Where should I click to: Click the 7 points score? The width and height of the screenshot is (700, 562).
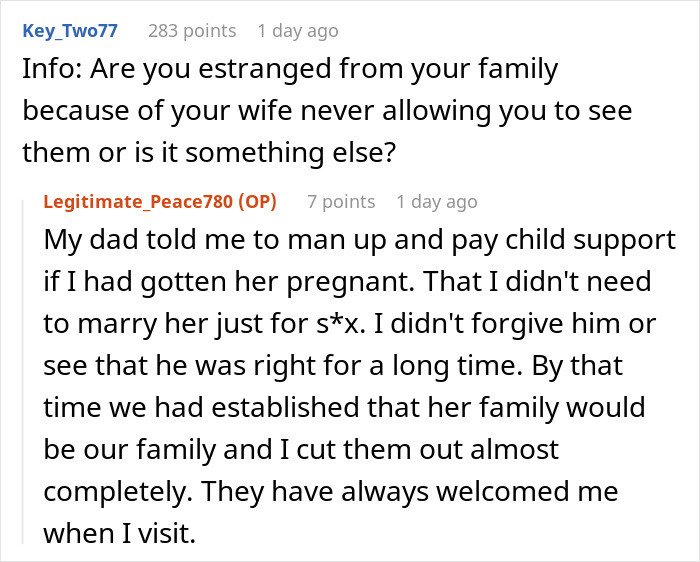(x=341, y=201)
